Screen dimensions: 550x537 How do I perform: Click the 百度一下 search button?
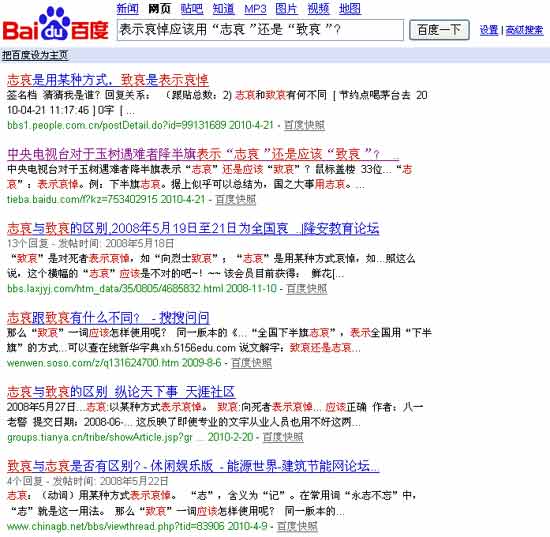coord(439,30)
